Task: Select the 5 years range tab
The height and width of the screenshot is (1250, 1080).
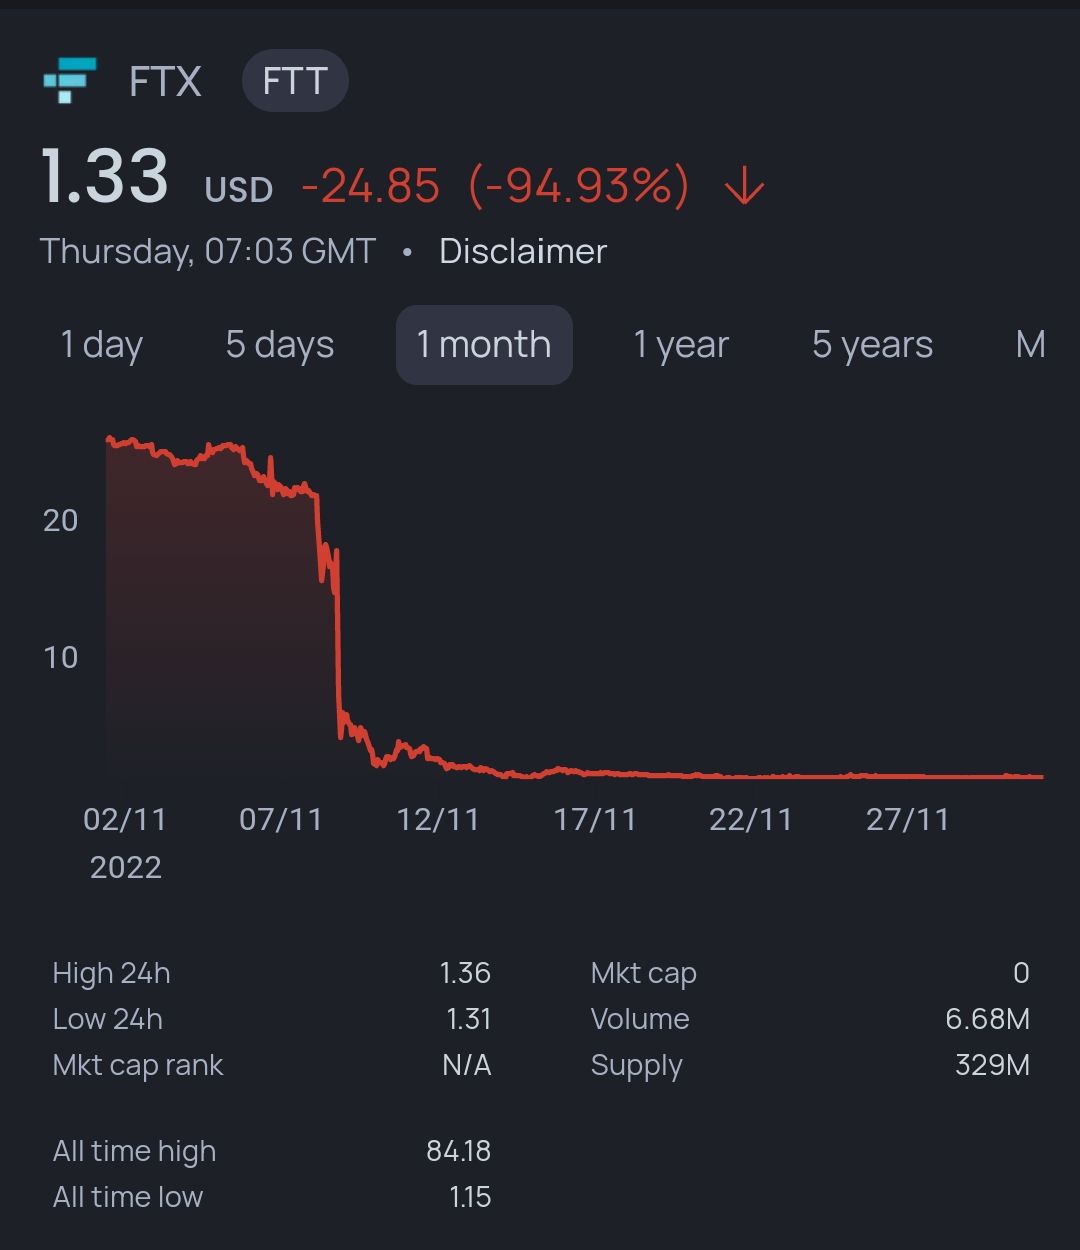Action: pyautogui.click(x=872, y=345)
